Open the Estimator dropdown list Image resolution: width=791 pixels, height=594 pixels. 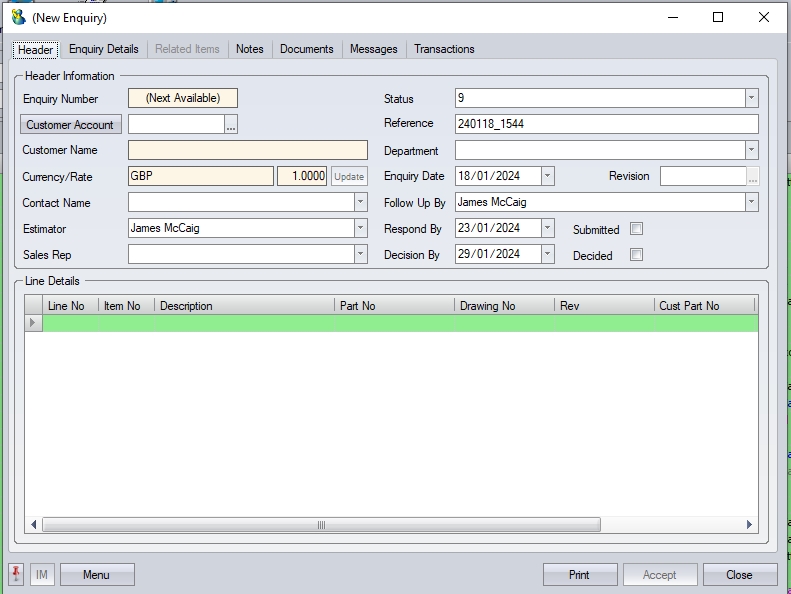pyautogui.click(x=360, y=228)
